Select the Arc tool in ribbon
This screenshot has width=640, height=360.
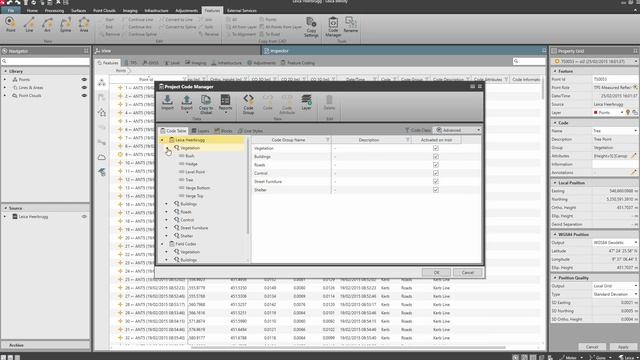[x=47, y=24]
